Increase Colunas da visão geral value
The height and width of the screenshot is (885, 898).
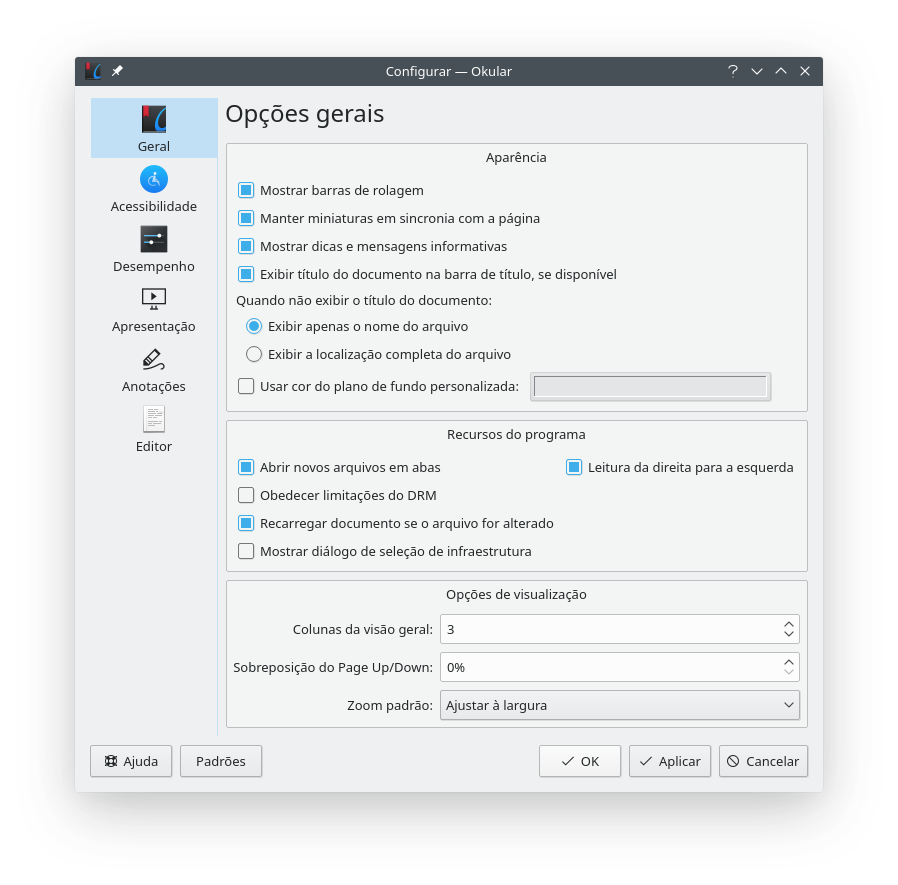pos(789,623)
